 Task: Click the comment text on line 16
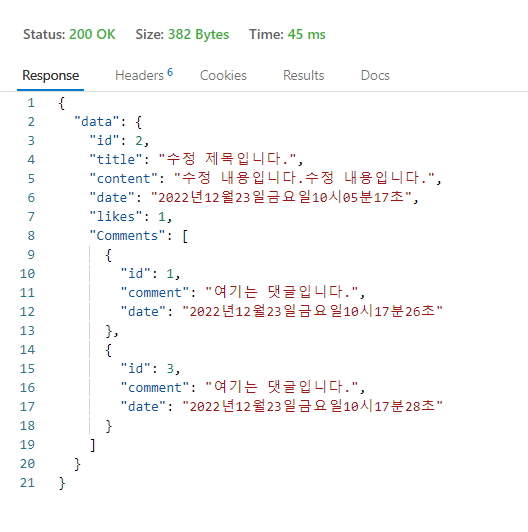pos(282,387)
